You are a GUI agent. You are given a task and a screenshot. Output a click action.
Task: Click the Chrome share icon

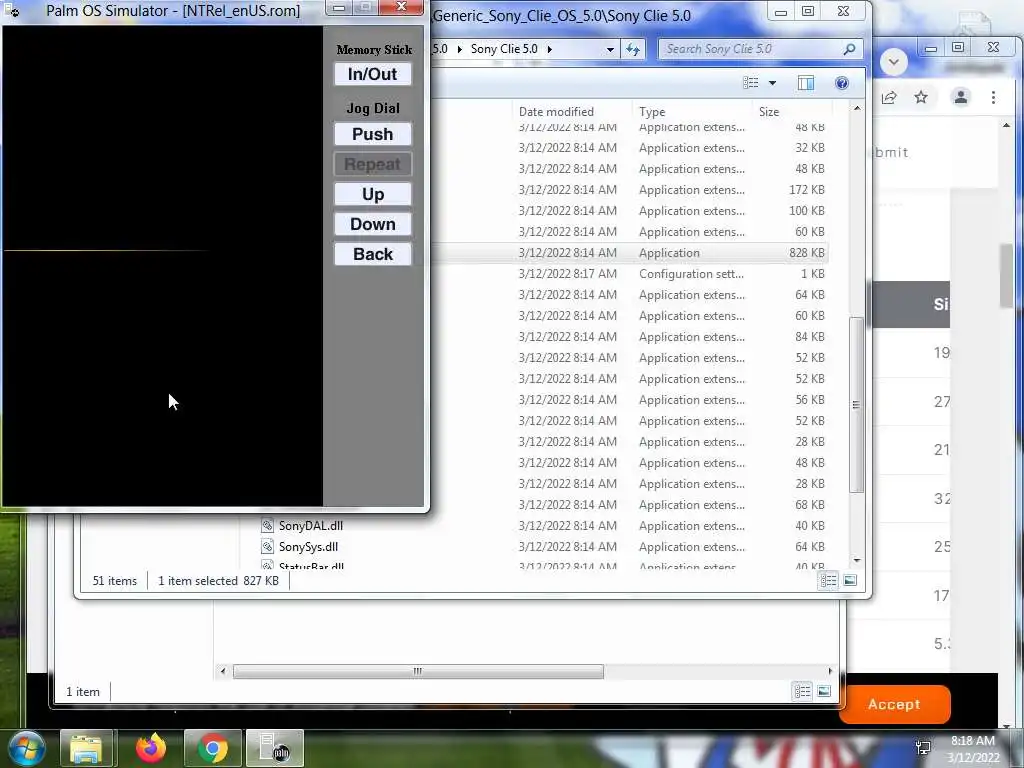pos(888,98)
